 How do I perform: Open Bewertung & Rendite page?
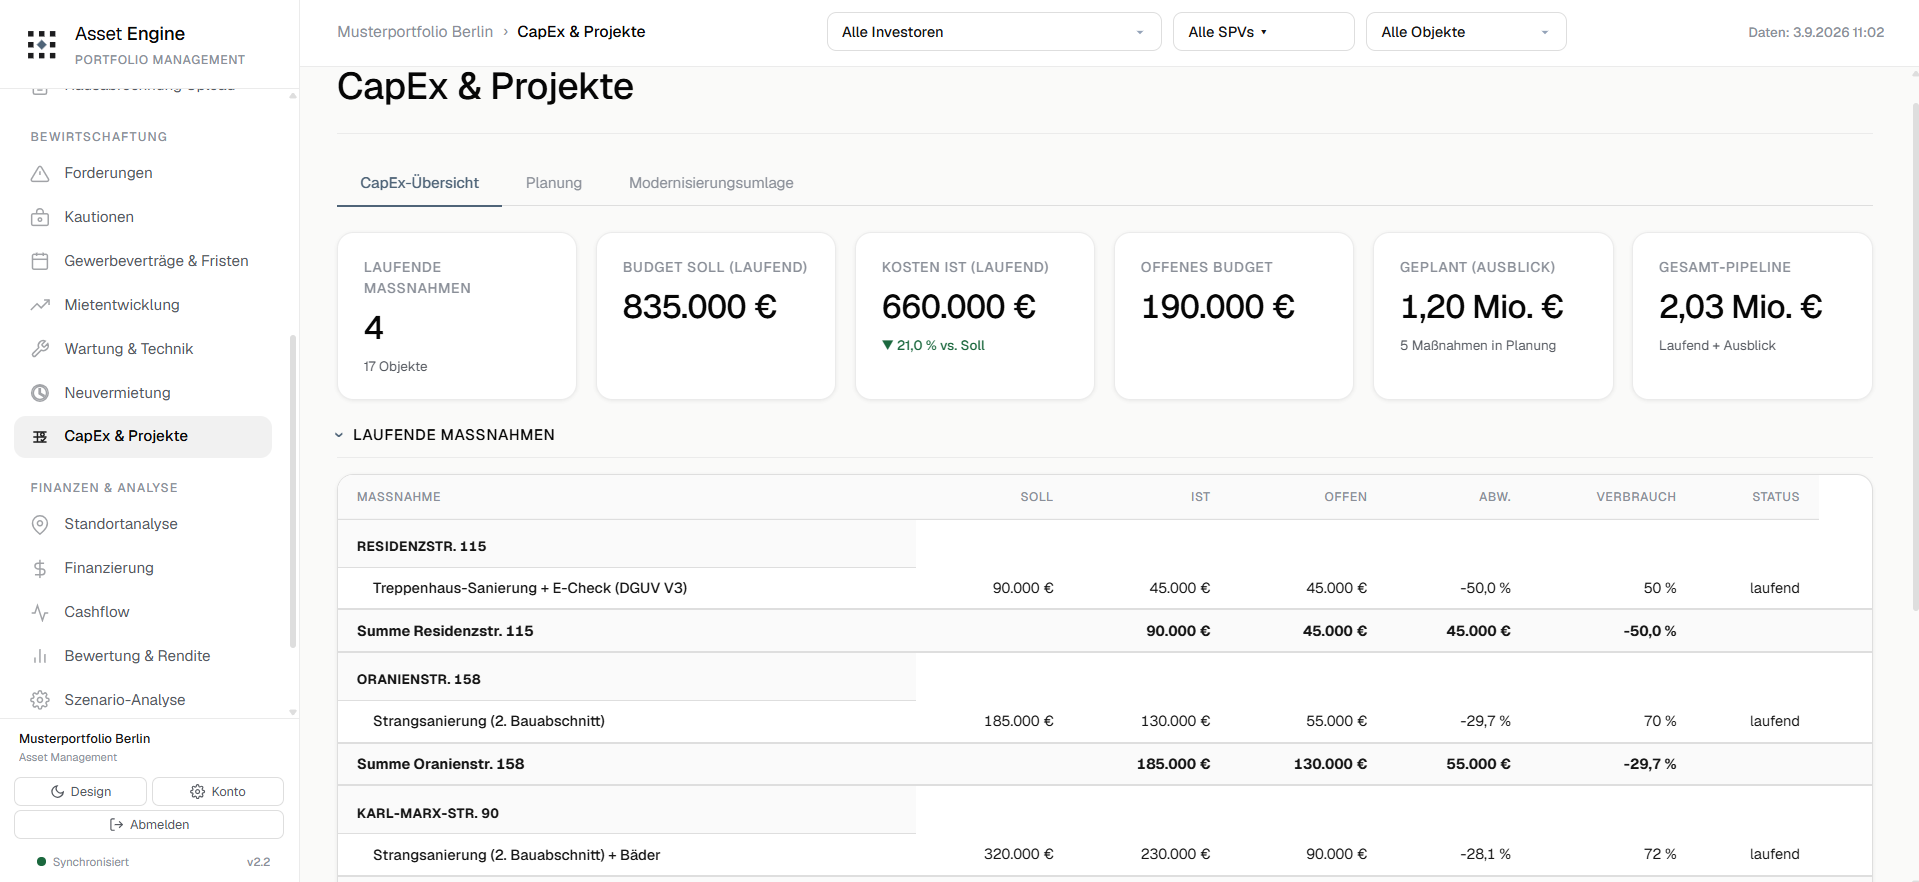click(x=143, y=656)
